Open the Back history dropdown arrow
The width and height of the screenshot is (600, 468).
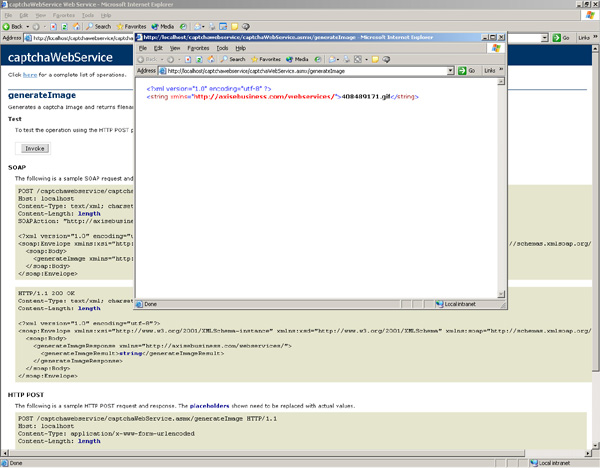(x=28, y=26)
